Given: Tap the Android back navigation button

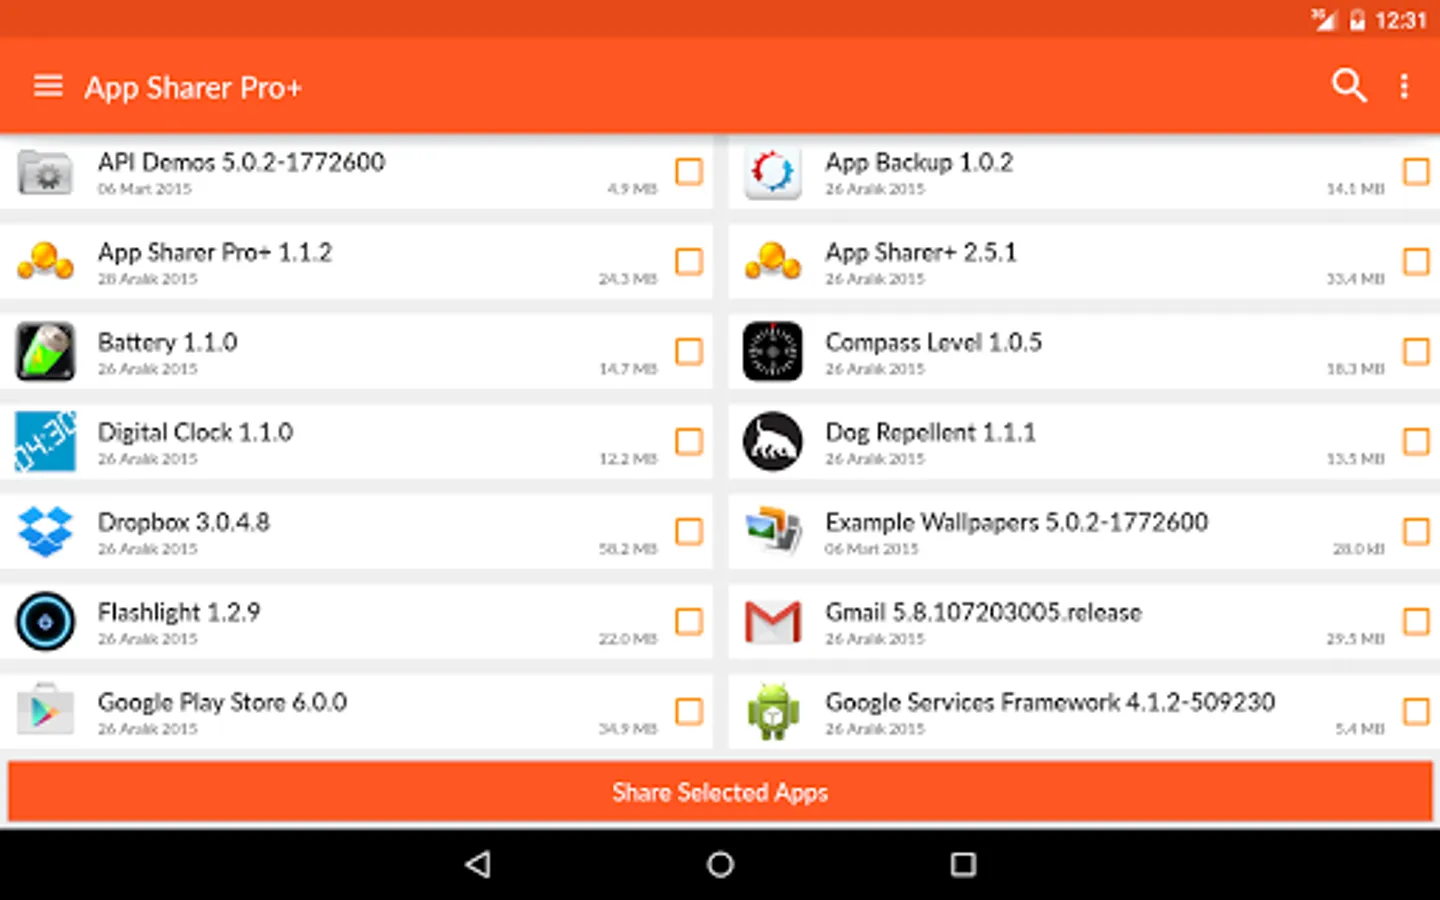Looking at the screenshot, I should [x=478, y=864].
